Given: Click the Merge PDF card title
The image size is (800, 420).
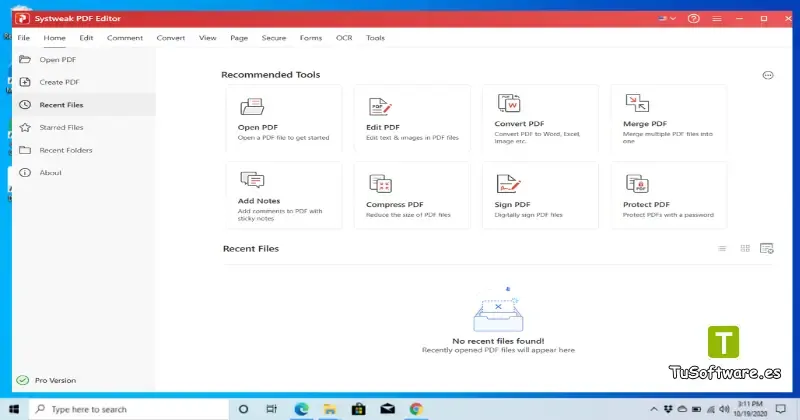Looking at the screenshot, I should click(644, 123).
